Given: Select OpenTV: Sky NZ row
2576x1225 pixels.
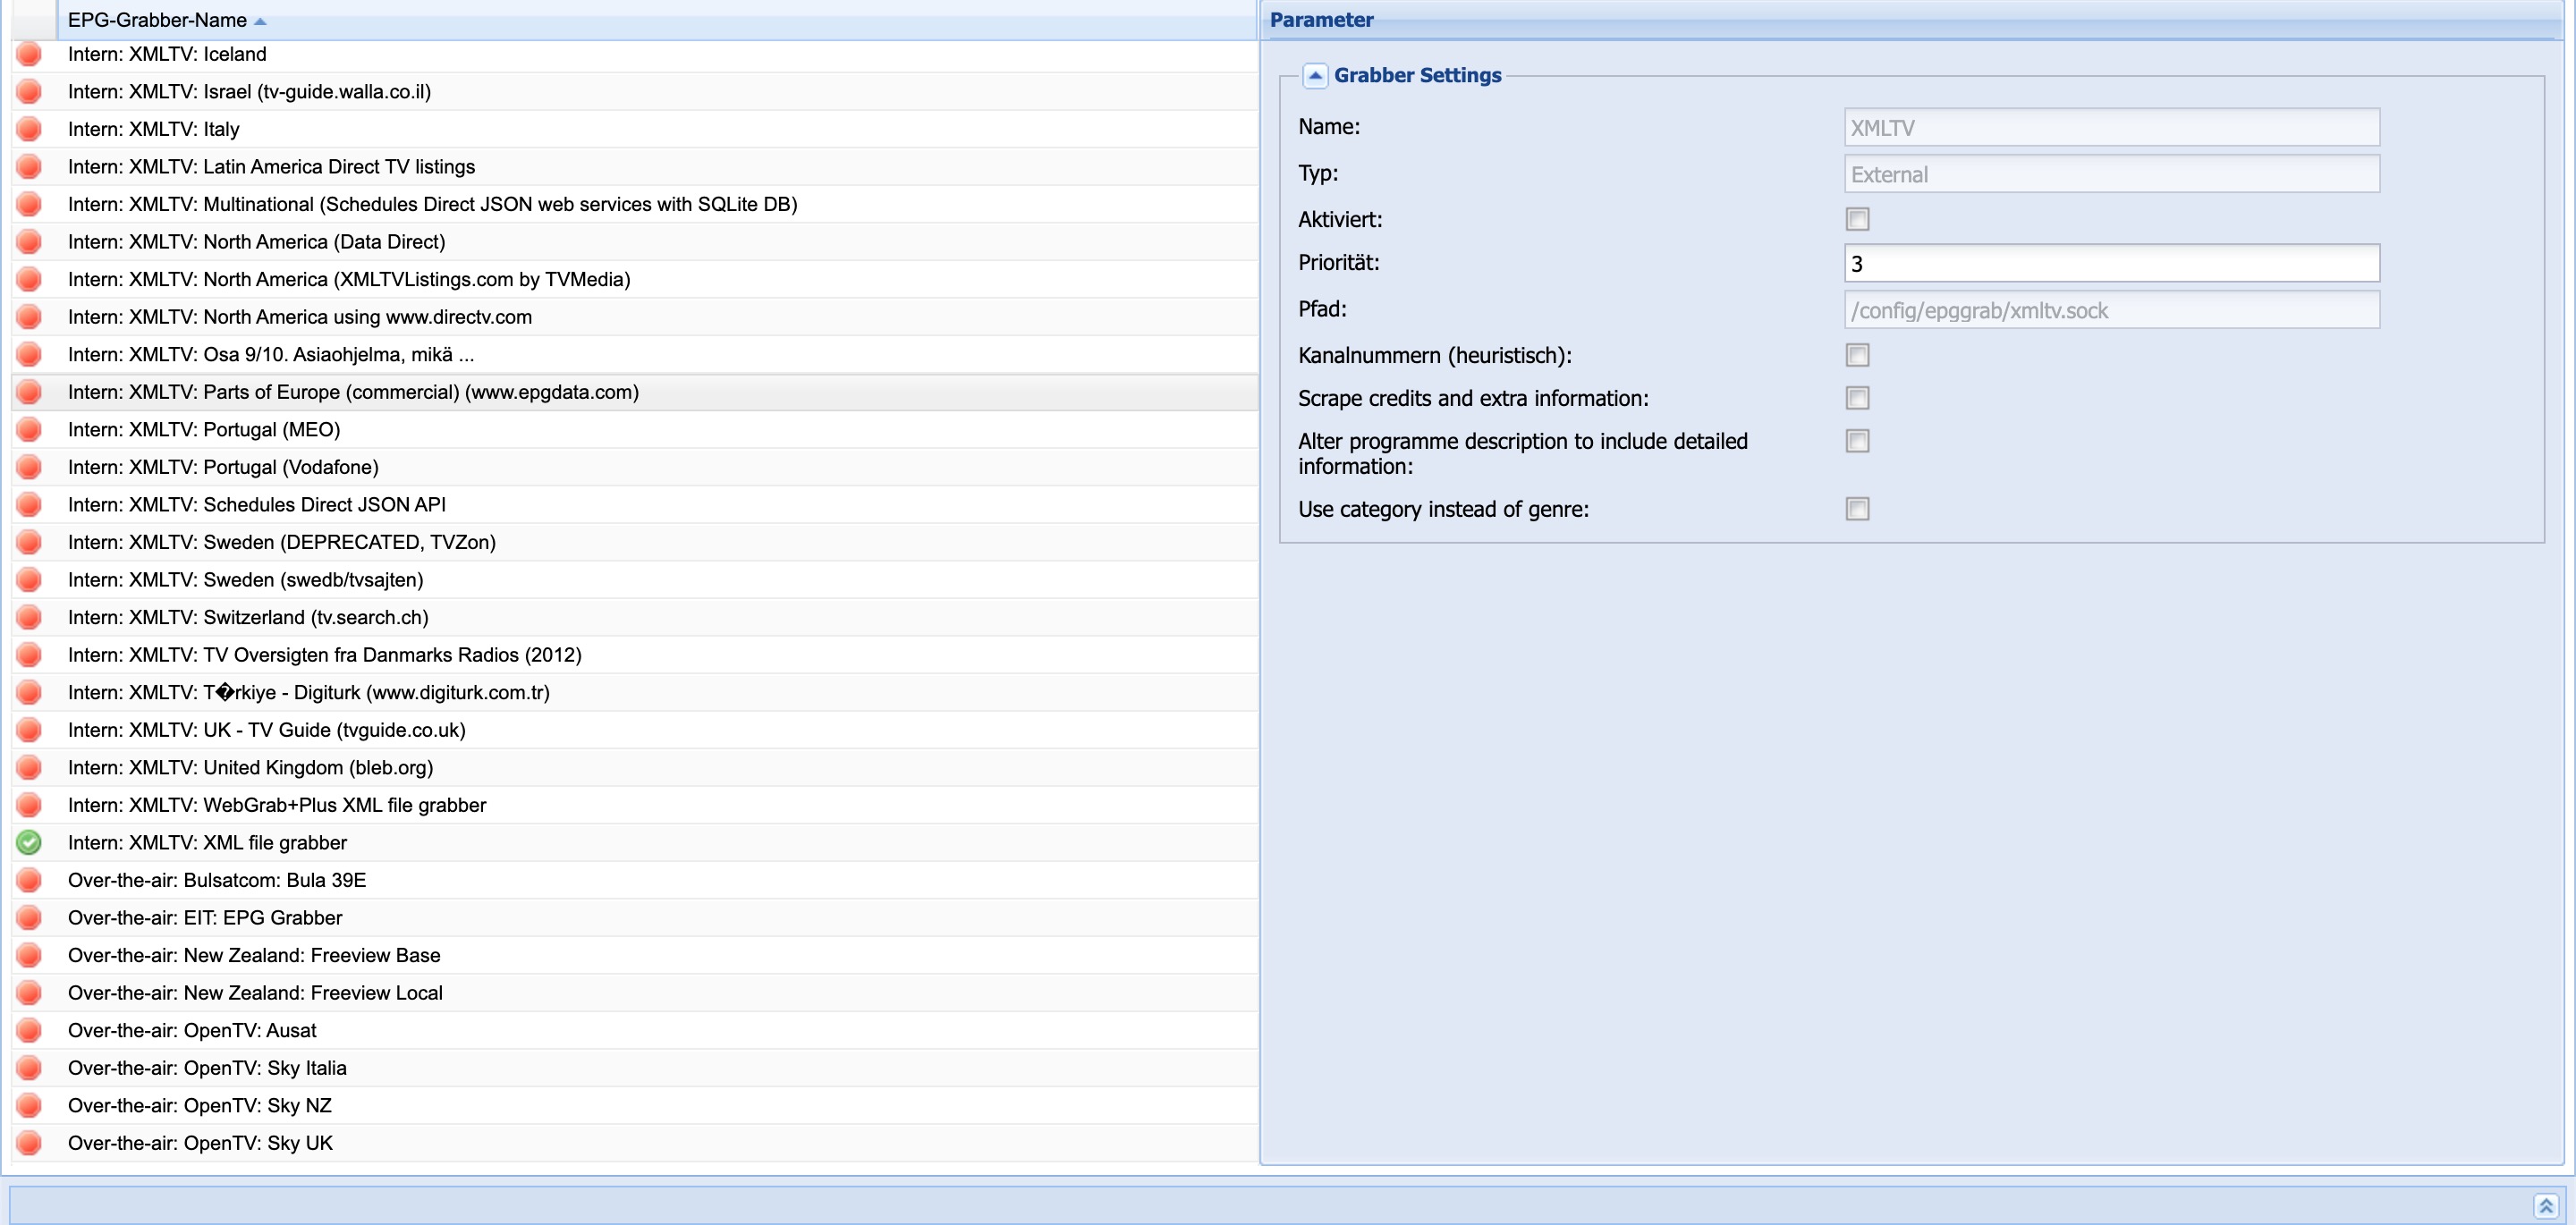Looking at the screenshot, I should [x=634, y=1106].
